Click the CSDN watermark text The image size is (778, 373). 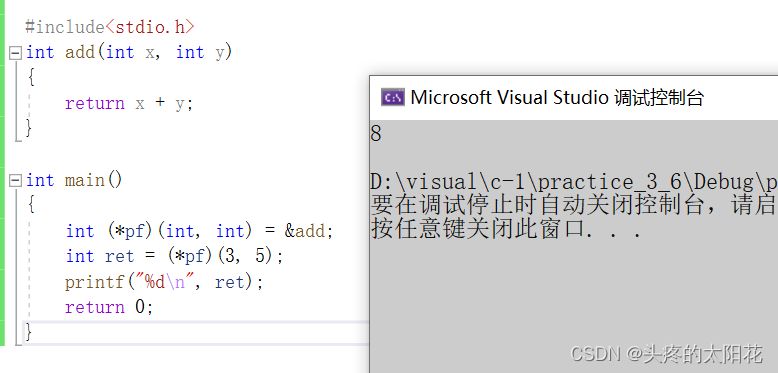tap(666, 354)
